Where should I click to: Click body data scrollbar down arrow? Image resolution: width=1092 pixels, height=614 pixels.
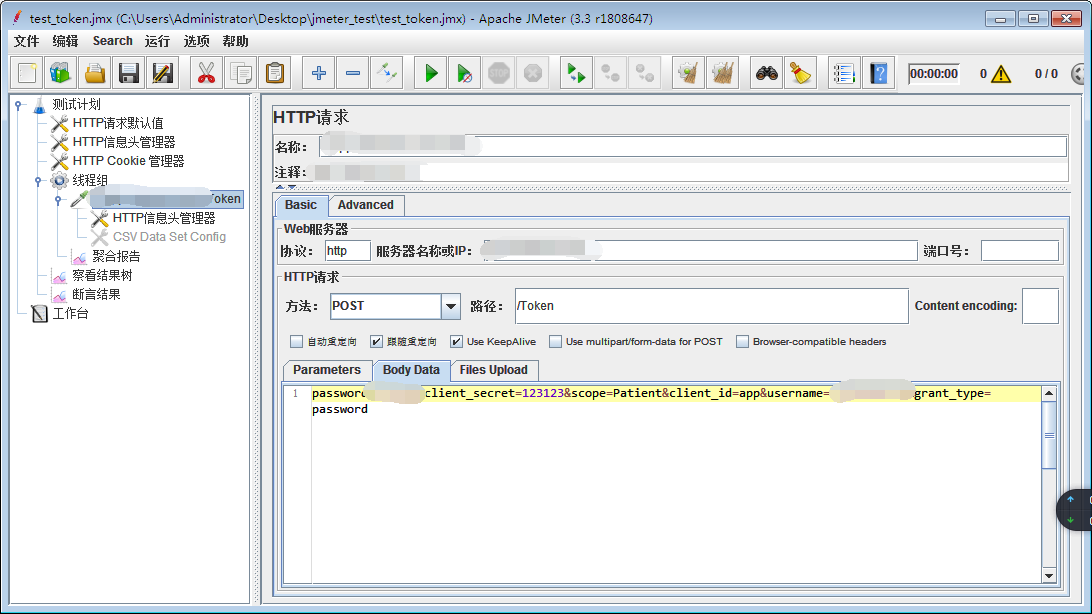(x=1049, y=575)
